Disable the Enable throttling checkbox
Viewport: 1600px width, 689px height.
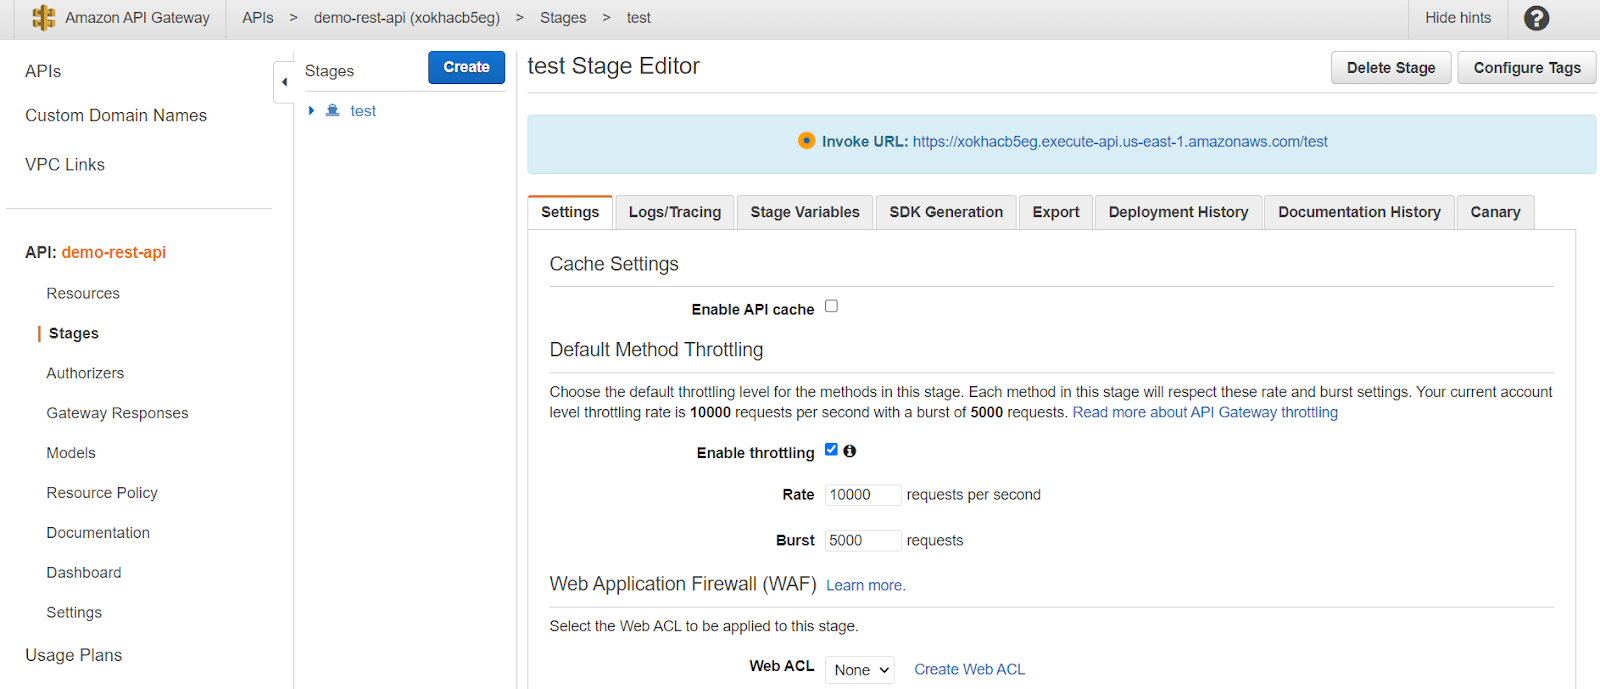pos(831,450)
